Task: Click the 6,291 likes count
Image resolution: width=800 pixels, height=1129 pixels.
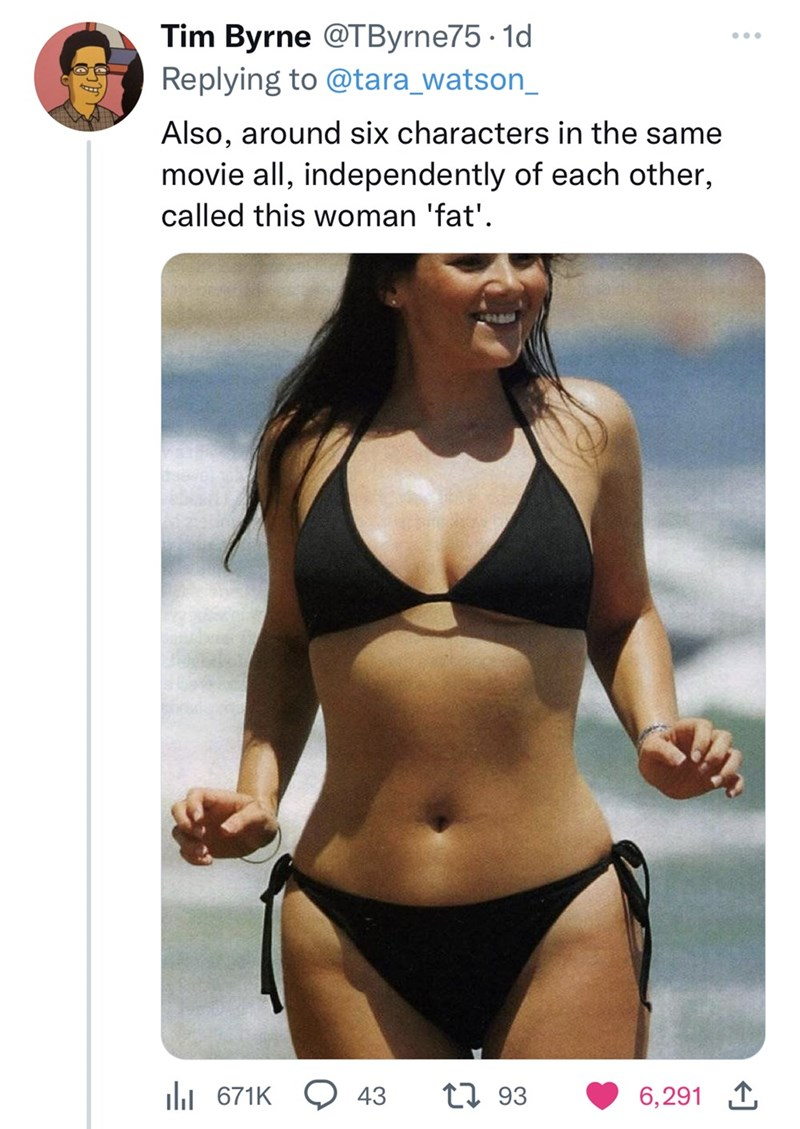Action: (x=670, y=1097)
